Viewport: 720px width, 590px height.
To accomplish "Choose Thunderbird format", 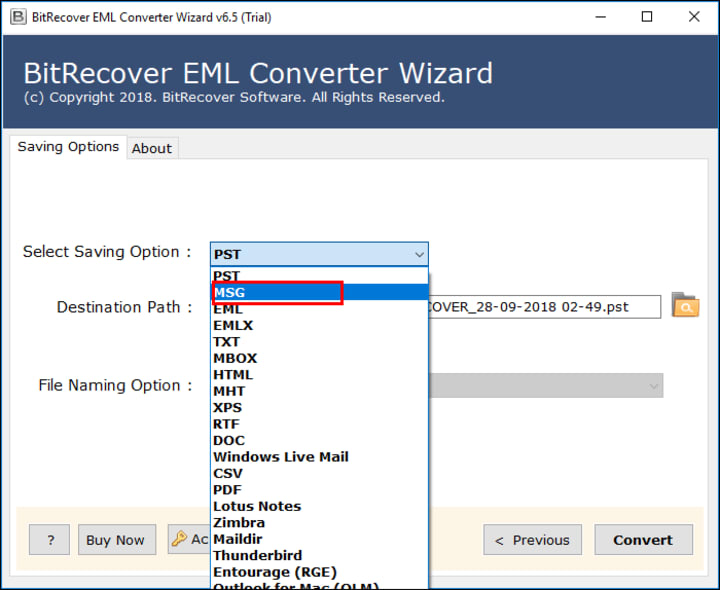I will [x=319, y=556].
